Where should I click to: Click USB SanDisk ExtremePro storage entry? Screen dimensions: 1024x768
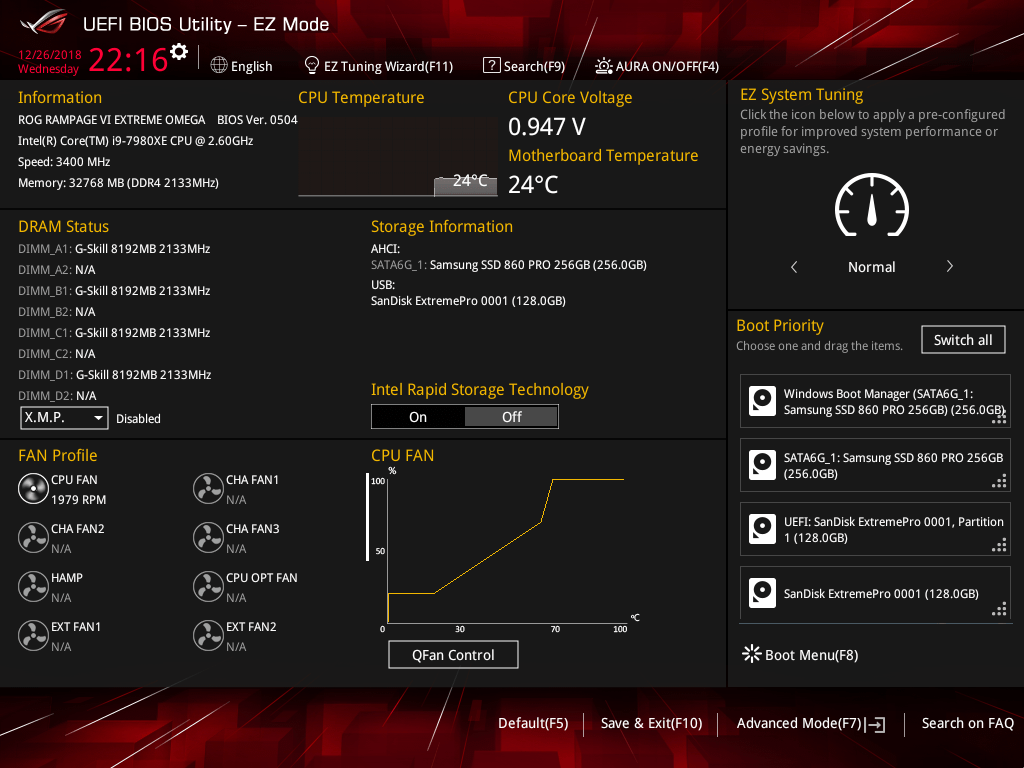[x=468, y=301]
